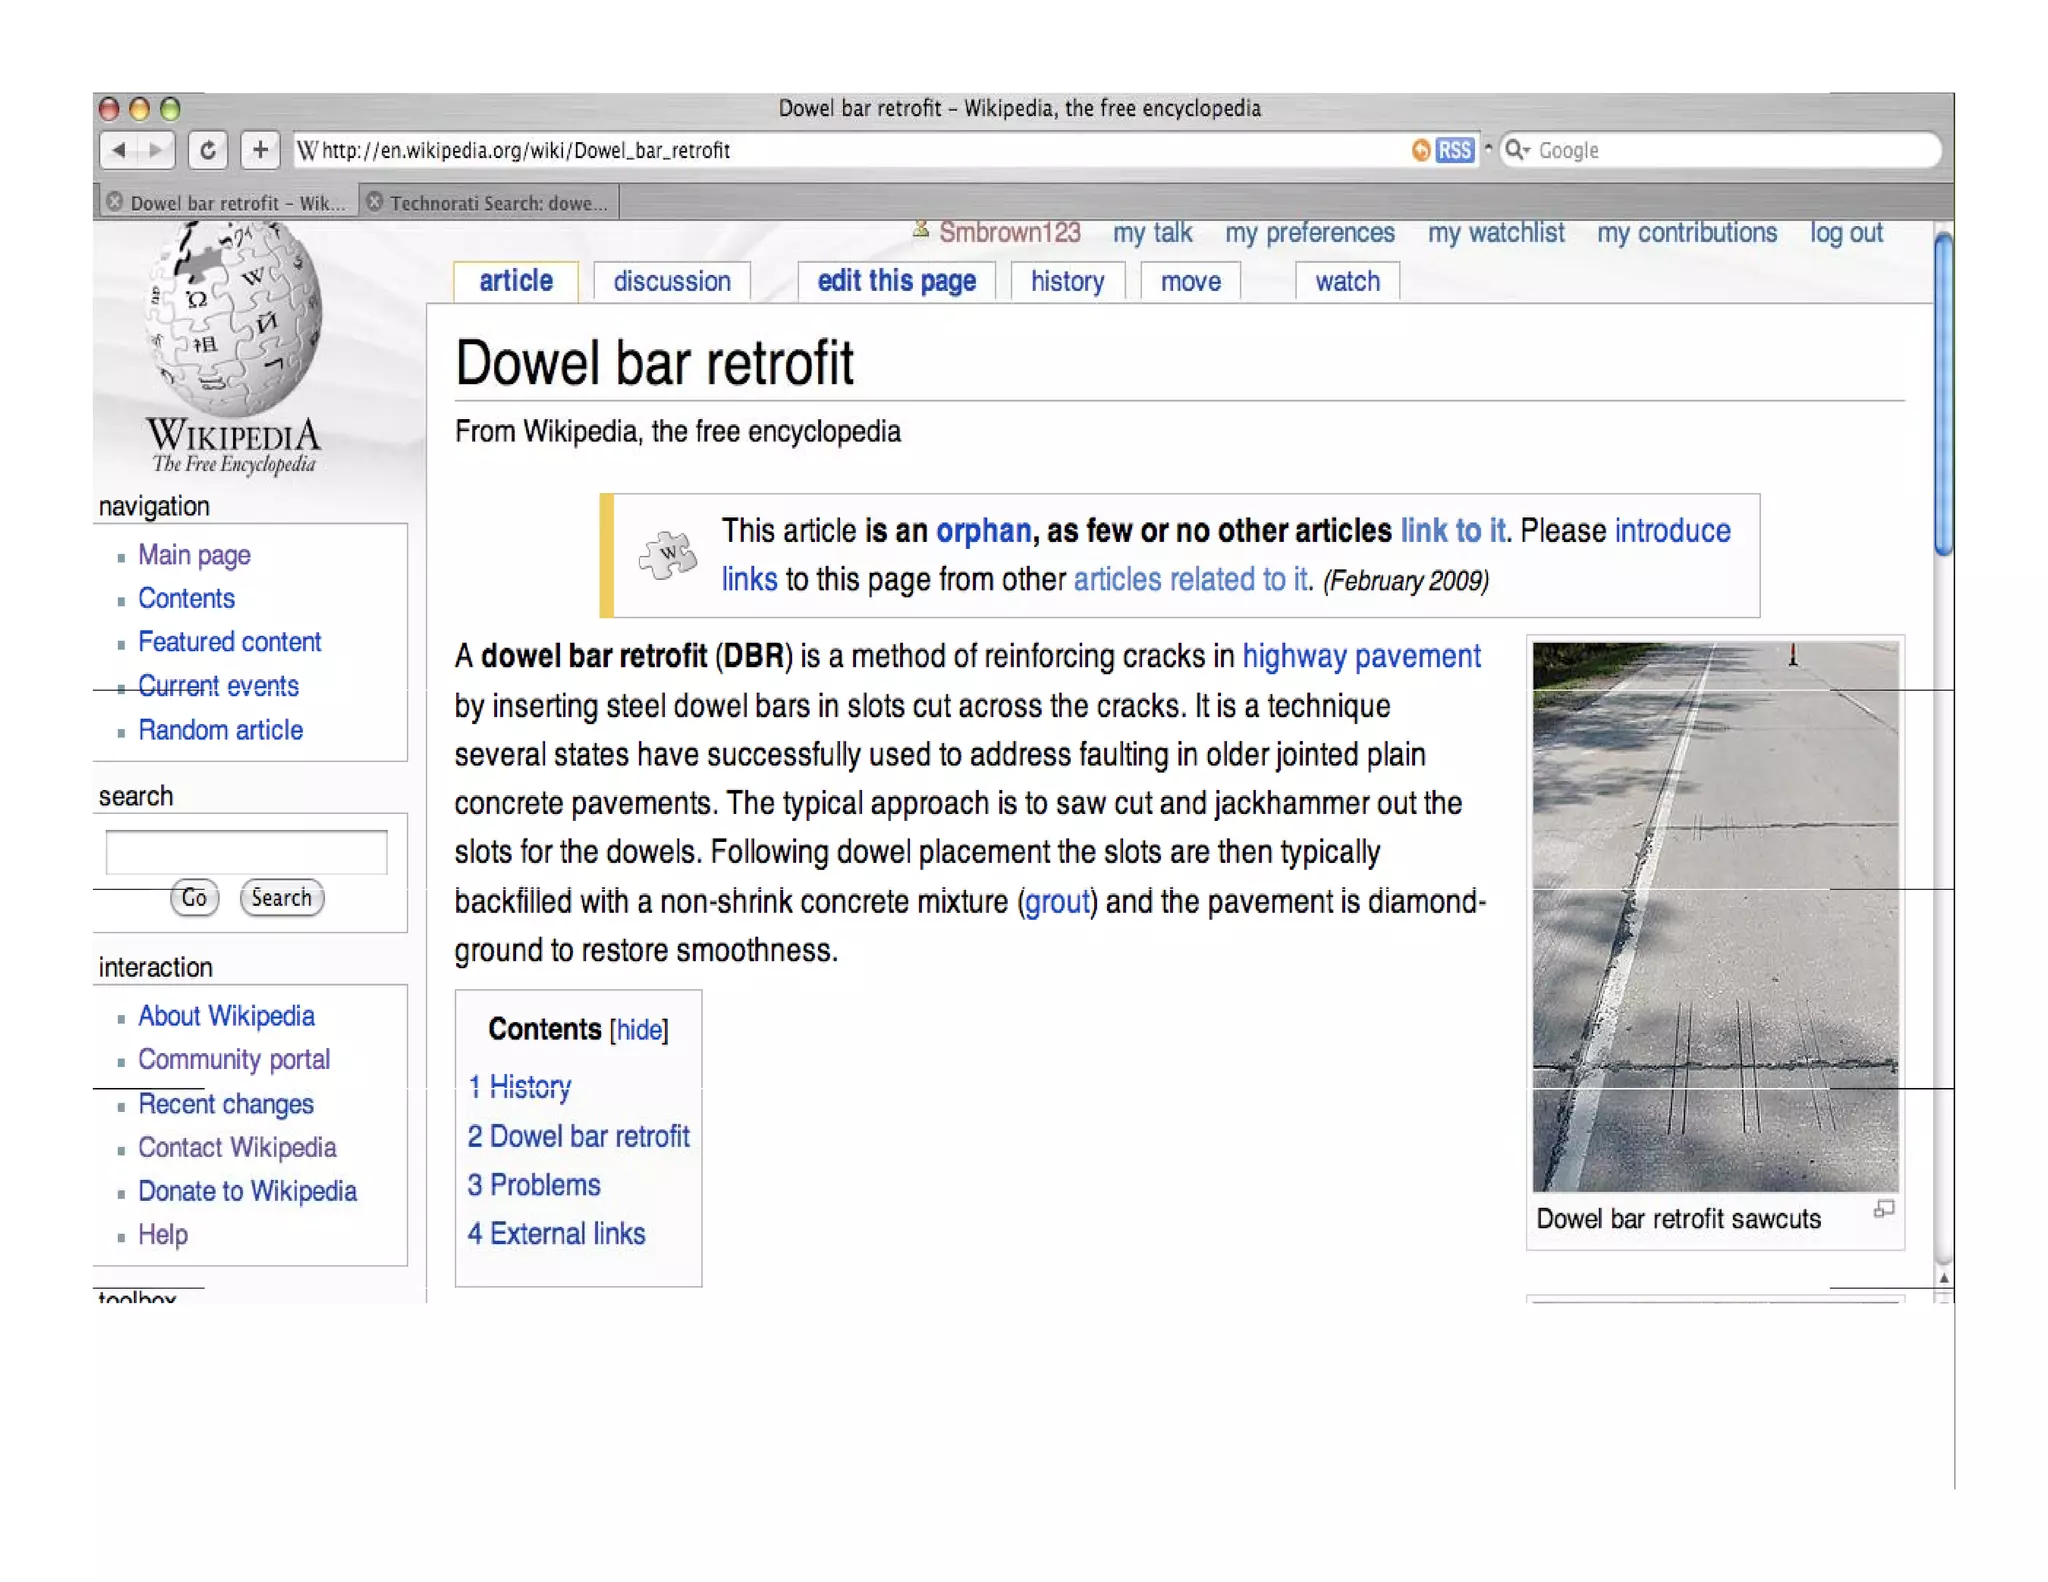Open the Dowel bar retrofit sawcuts photo

[x=1714, y=915]
